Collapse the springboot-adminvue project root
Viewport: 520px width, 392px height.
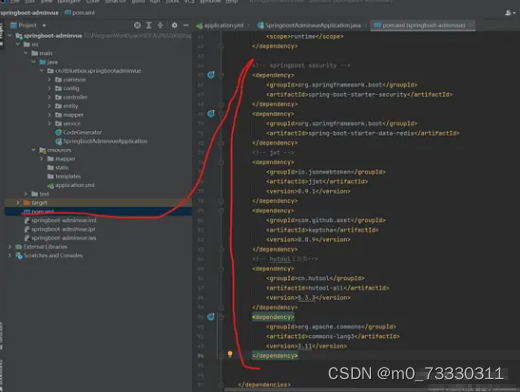coord(10,35)
